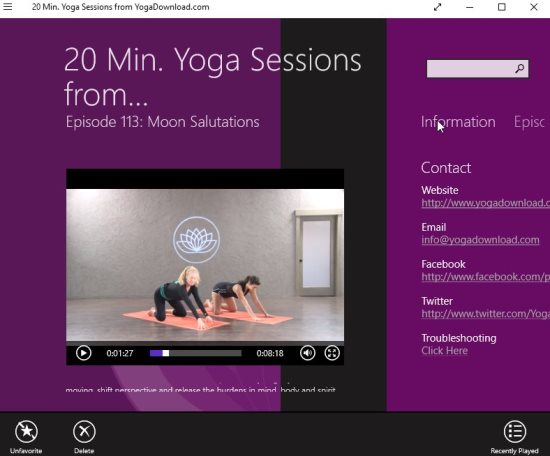Open the hamburger menu icon
550x456 pixels.
click(x=8, y=7)
